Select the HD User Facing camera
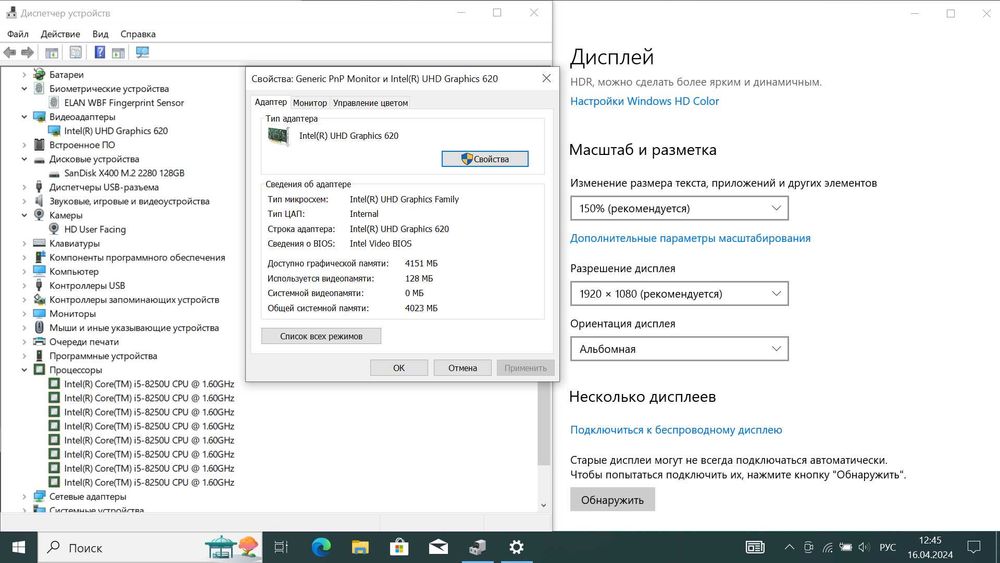This screenshot has height=563, width=1000. 94,229
